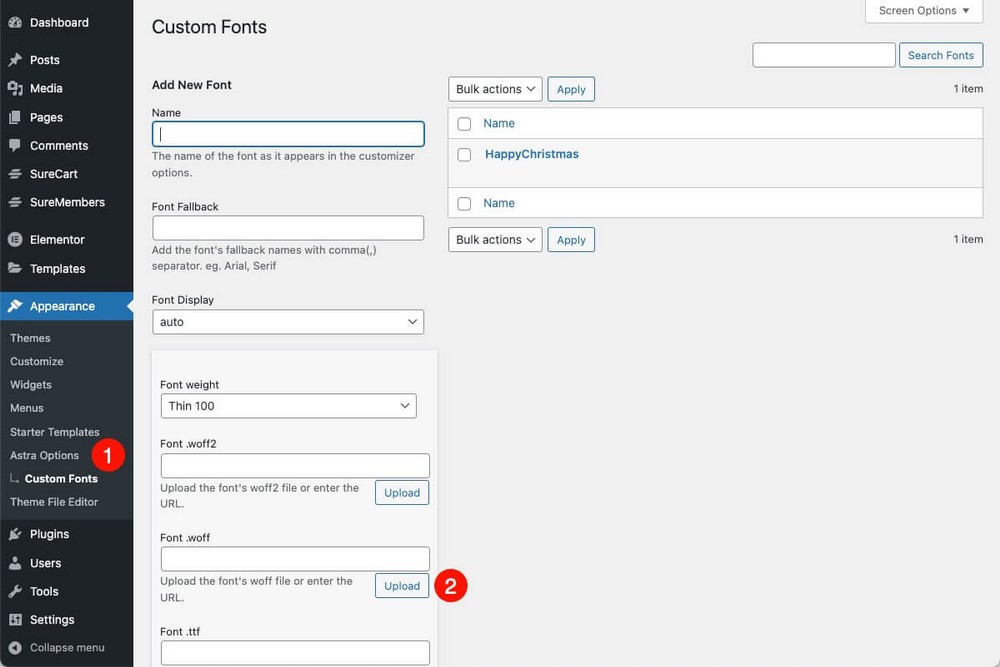Open the Font weight Thin 100 dropdown

point(288,406)
